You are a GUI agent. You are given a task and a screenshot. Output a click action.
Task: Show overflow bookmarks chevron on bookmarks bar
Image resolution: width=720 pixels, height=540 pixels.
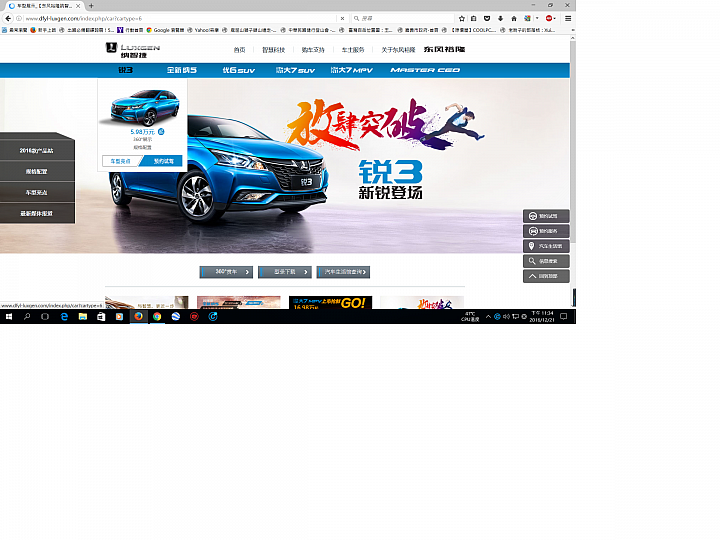573,30
